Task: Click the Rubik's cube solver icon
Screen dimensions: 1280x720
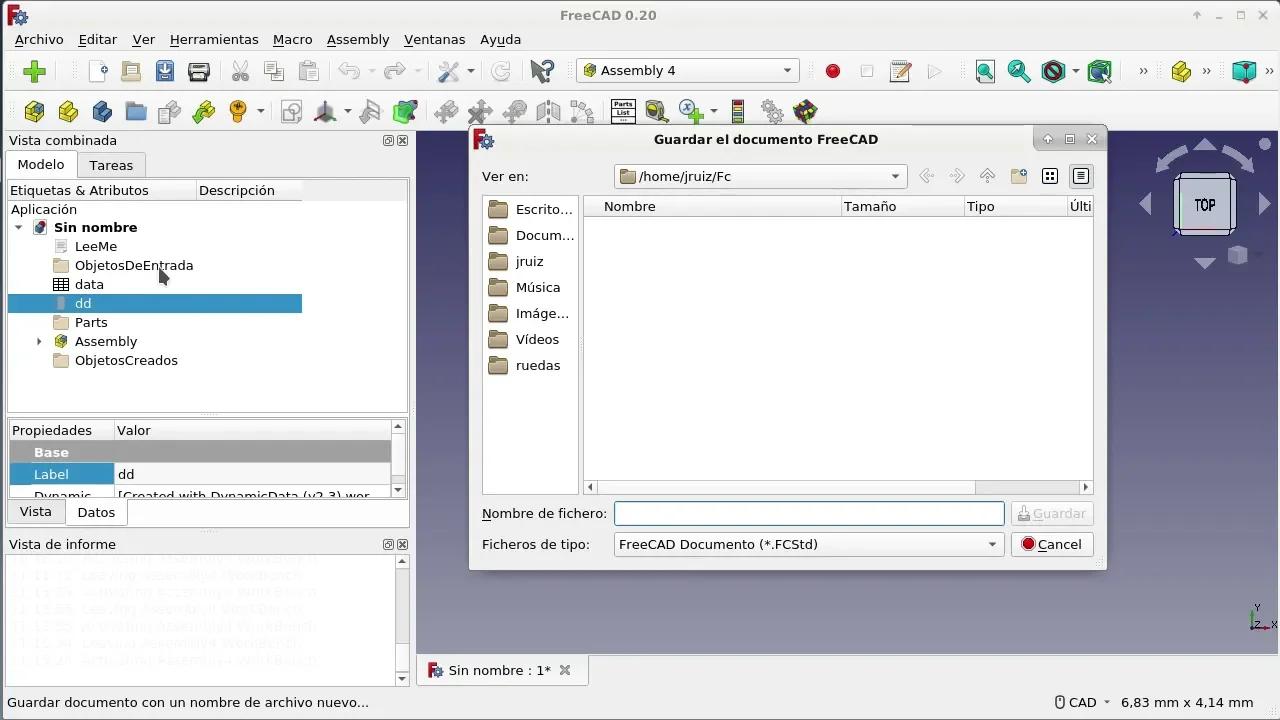Action: [x=803, y=111]
